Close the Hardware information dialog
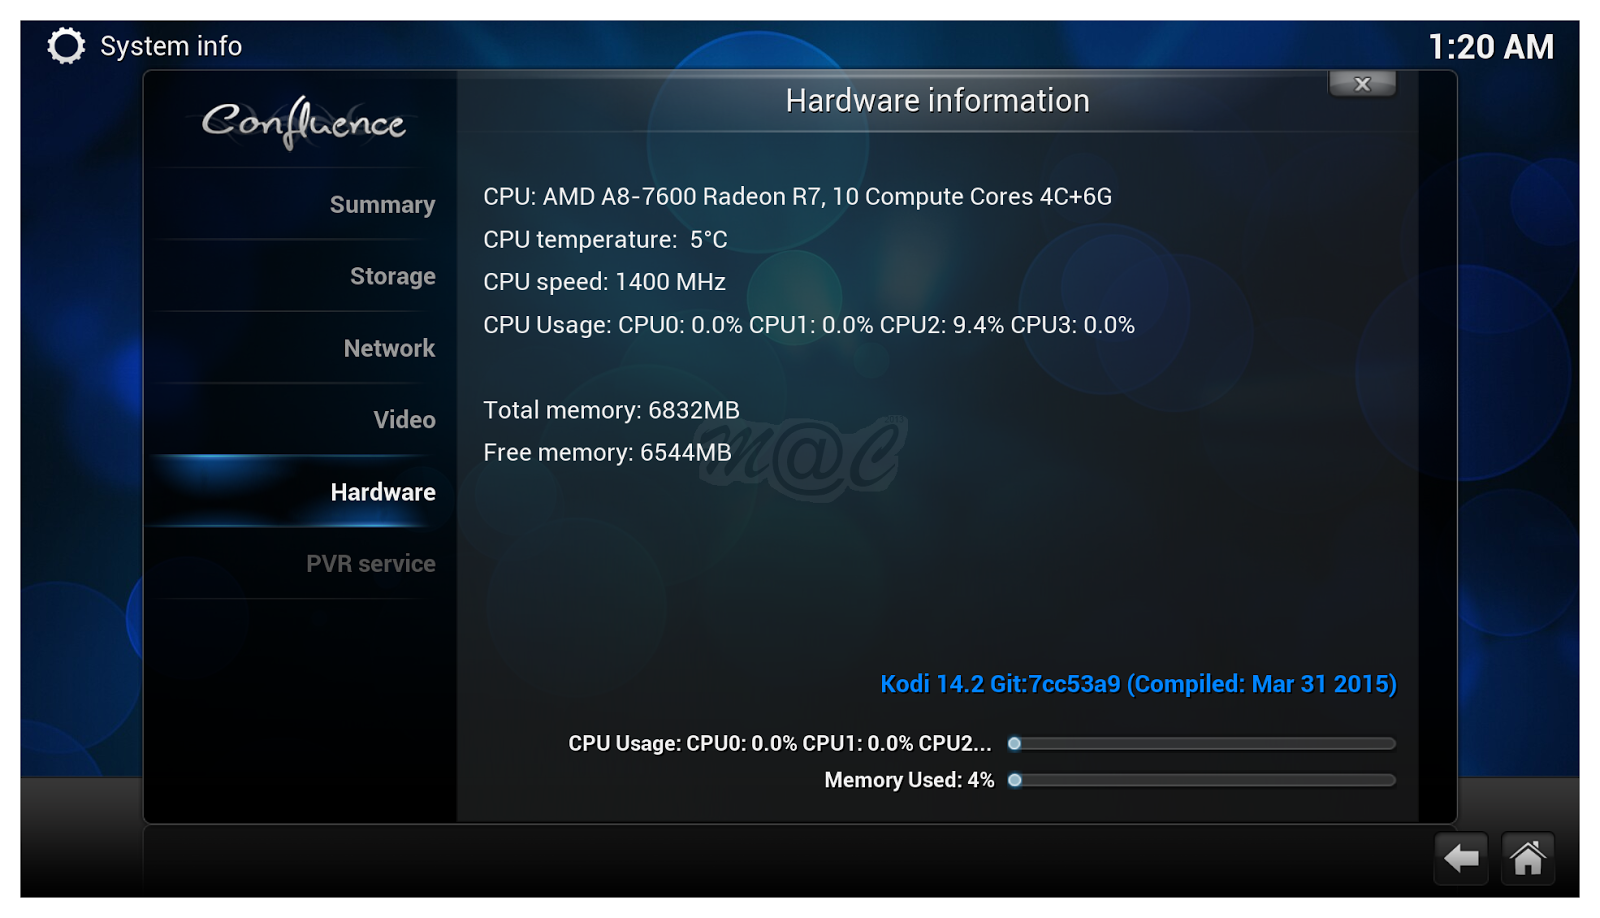 (1362, 84)
